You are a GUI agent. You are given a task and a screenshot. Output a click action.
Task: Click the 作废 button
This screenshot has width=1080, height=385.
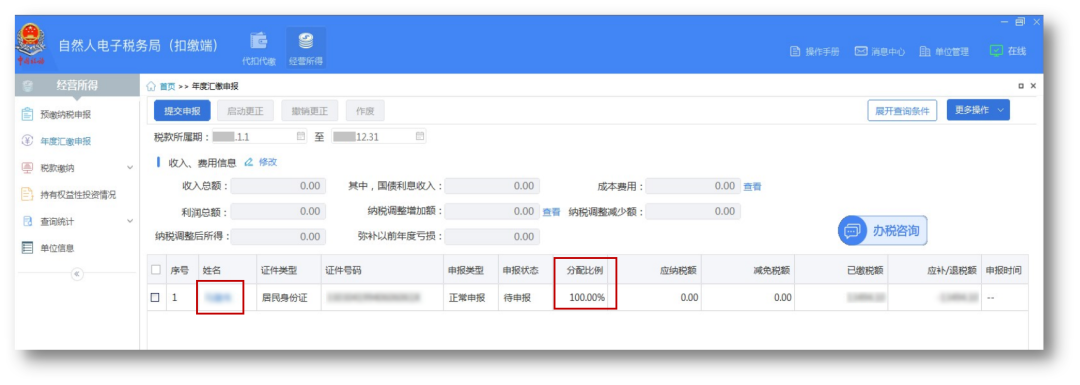click(365, 111)
